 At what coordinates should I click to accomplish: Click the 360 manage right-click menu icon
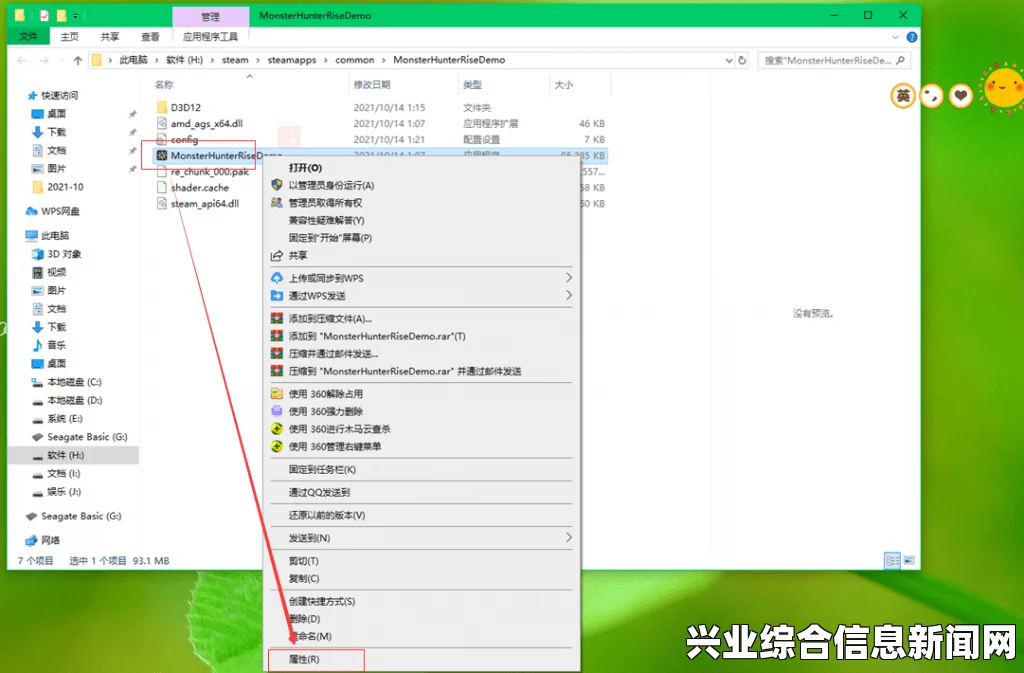(x=277, y=446)
